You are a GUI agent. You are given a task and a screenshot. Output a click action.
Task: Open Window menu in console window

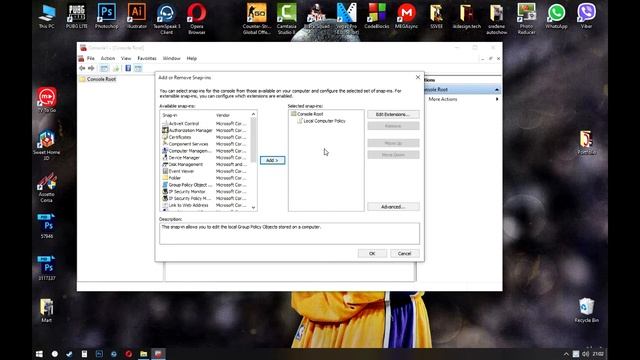171,58
